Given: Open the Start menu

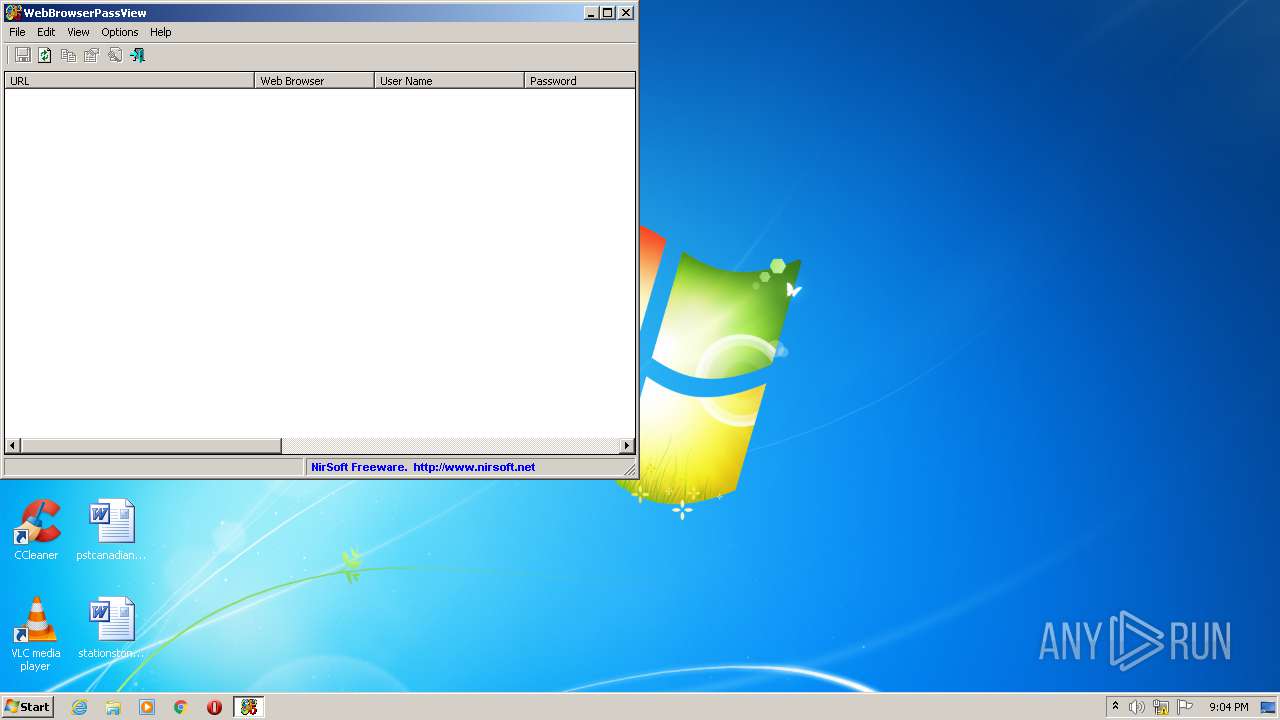Looking at the screenshot, I should pos(27,707).
